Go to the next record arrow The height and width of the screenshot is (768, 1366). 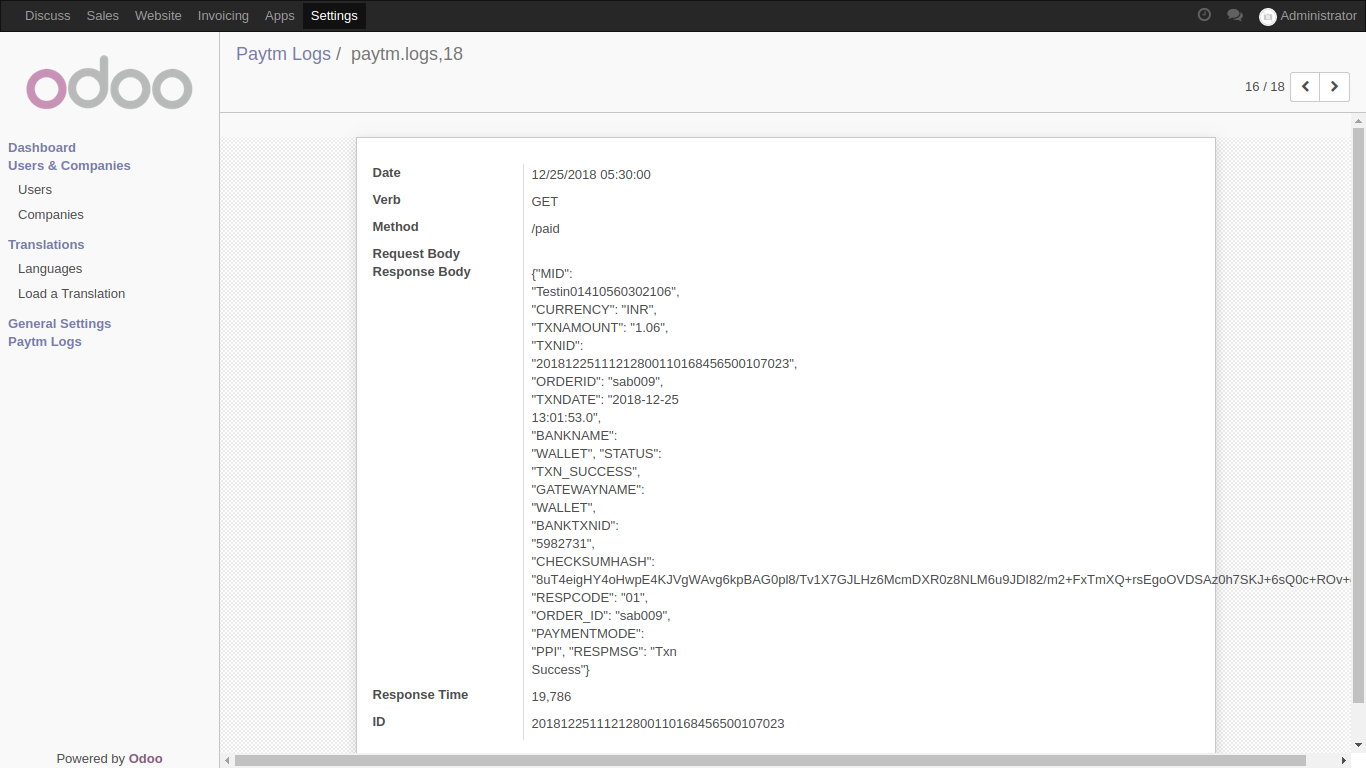tap(1334, 87)
